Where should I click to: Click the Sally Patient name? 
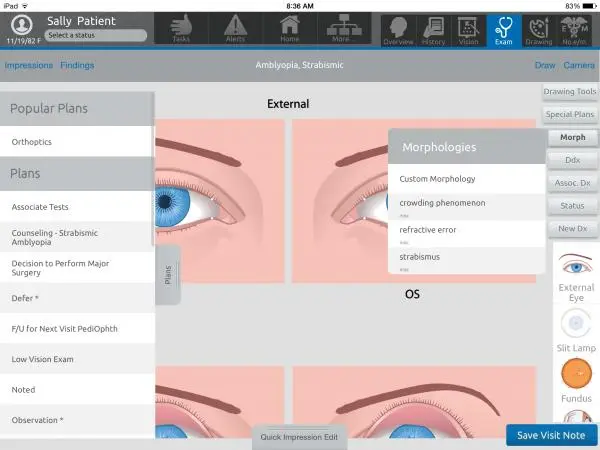point(81,21)
